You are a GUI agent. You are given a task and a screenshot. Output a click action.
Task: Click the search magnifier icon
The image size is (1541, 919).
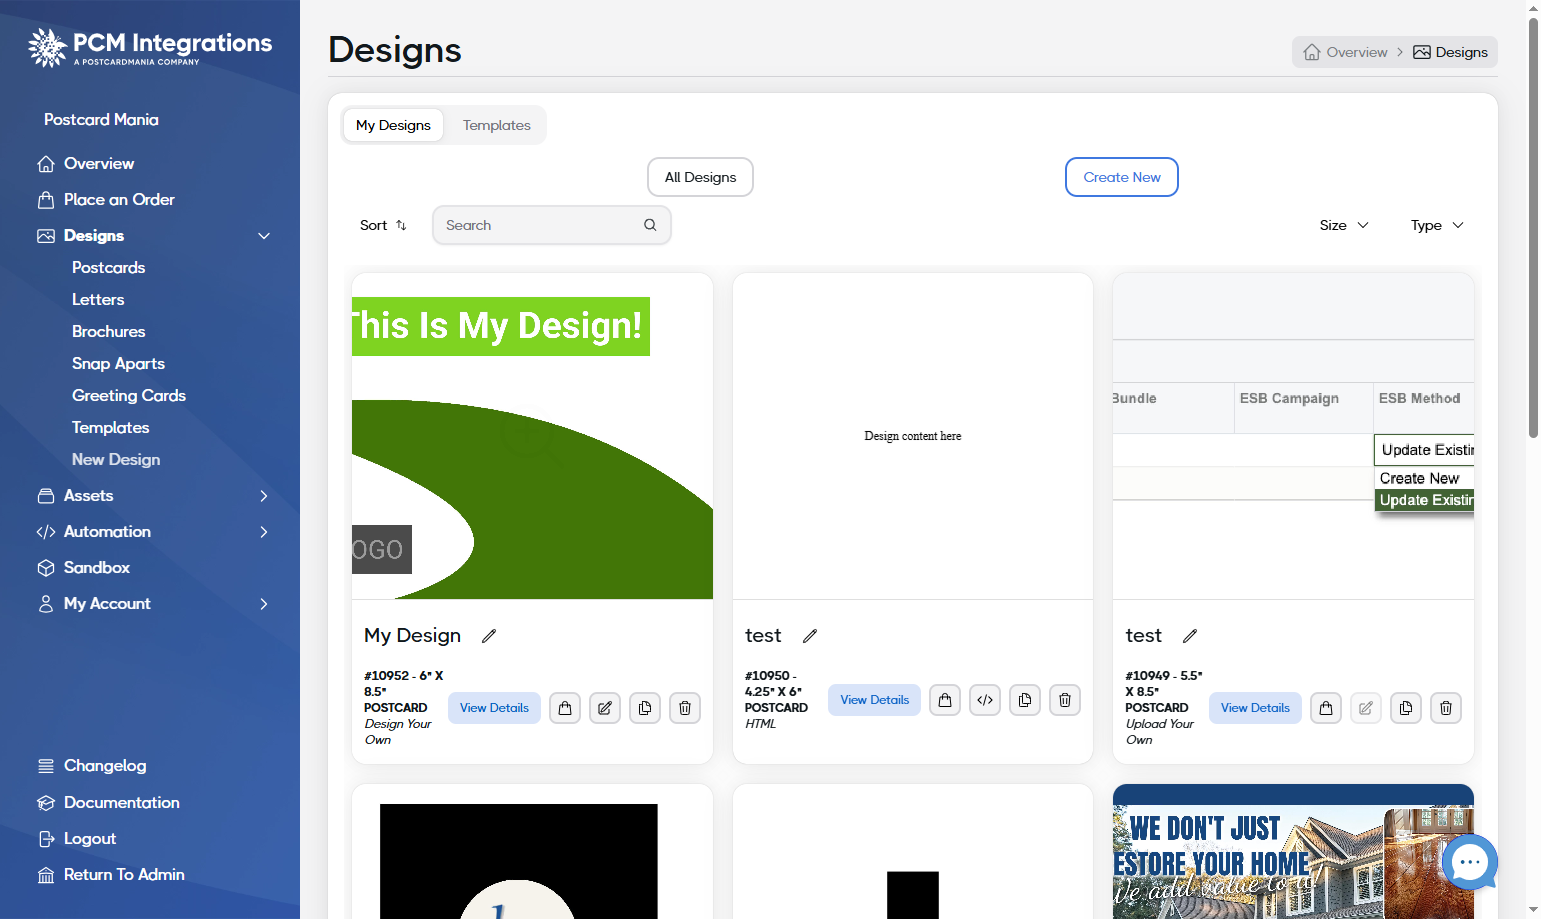(650, 225)
